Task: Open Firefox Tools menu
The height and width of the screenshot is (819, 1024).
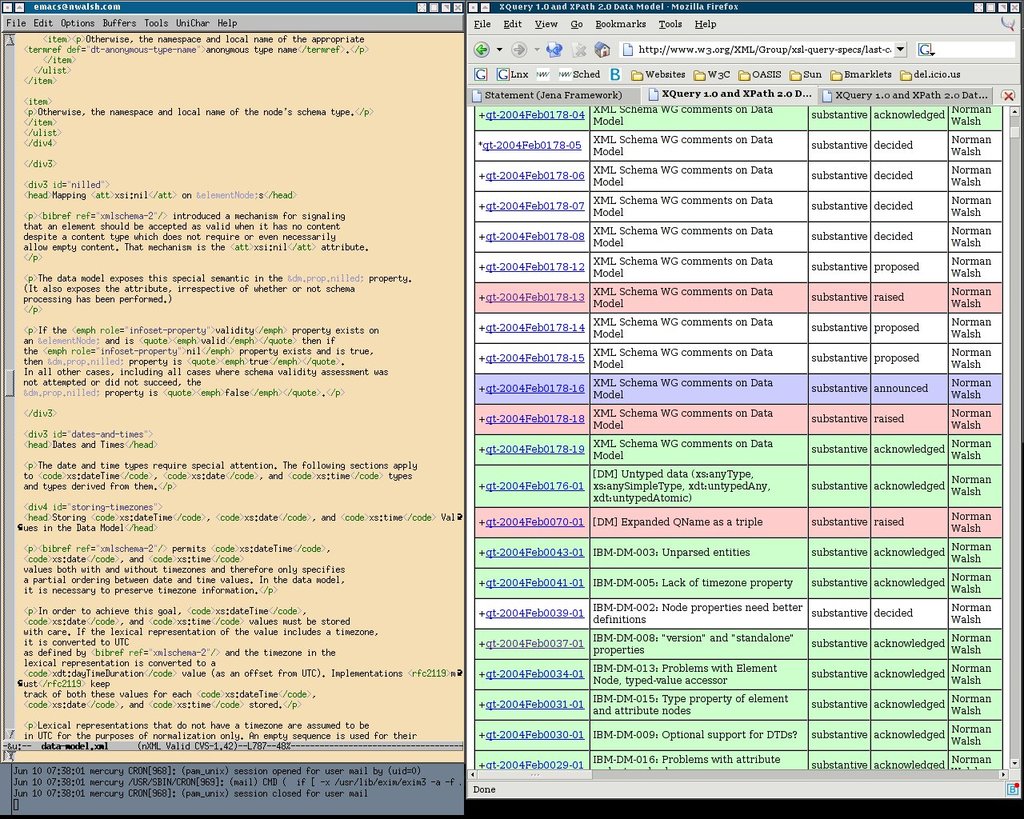Action: 670,24
